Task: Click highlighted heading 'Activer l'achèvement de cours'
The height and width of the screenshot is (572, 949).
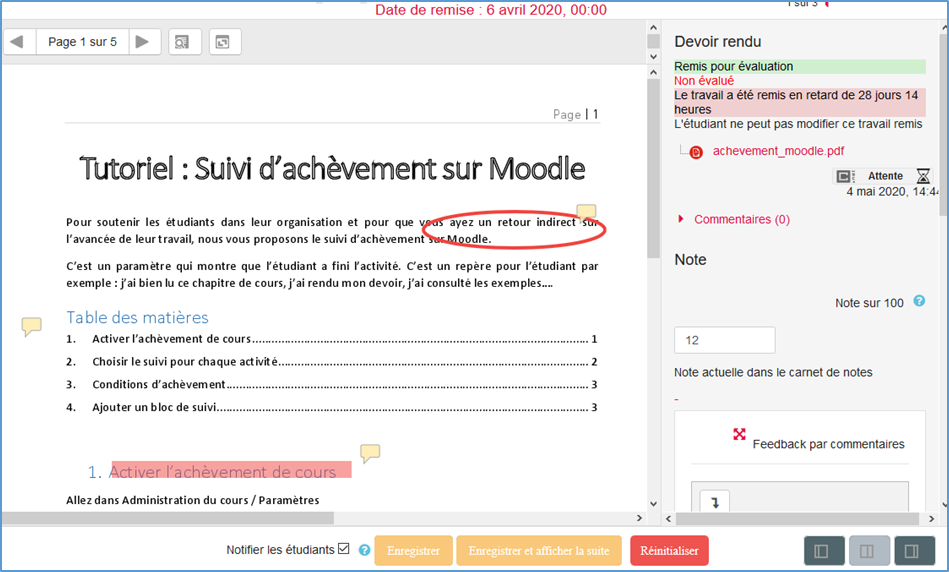Action: click(222, 472)
